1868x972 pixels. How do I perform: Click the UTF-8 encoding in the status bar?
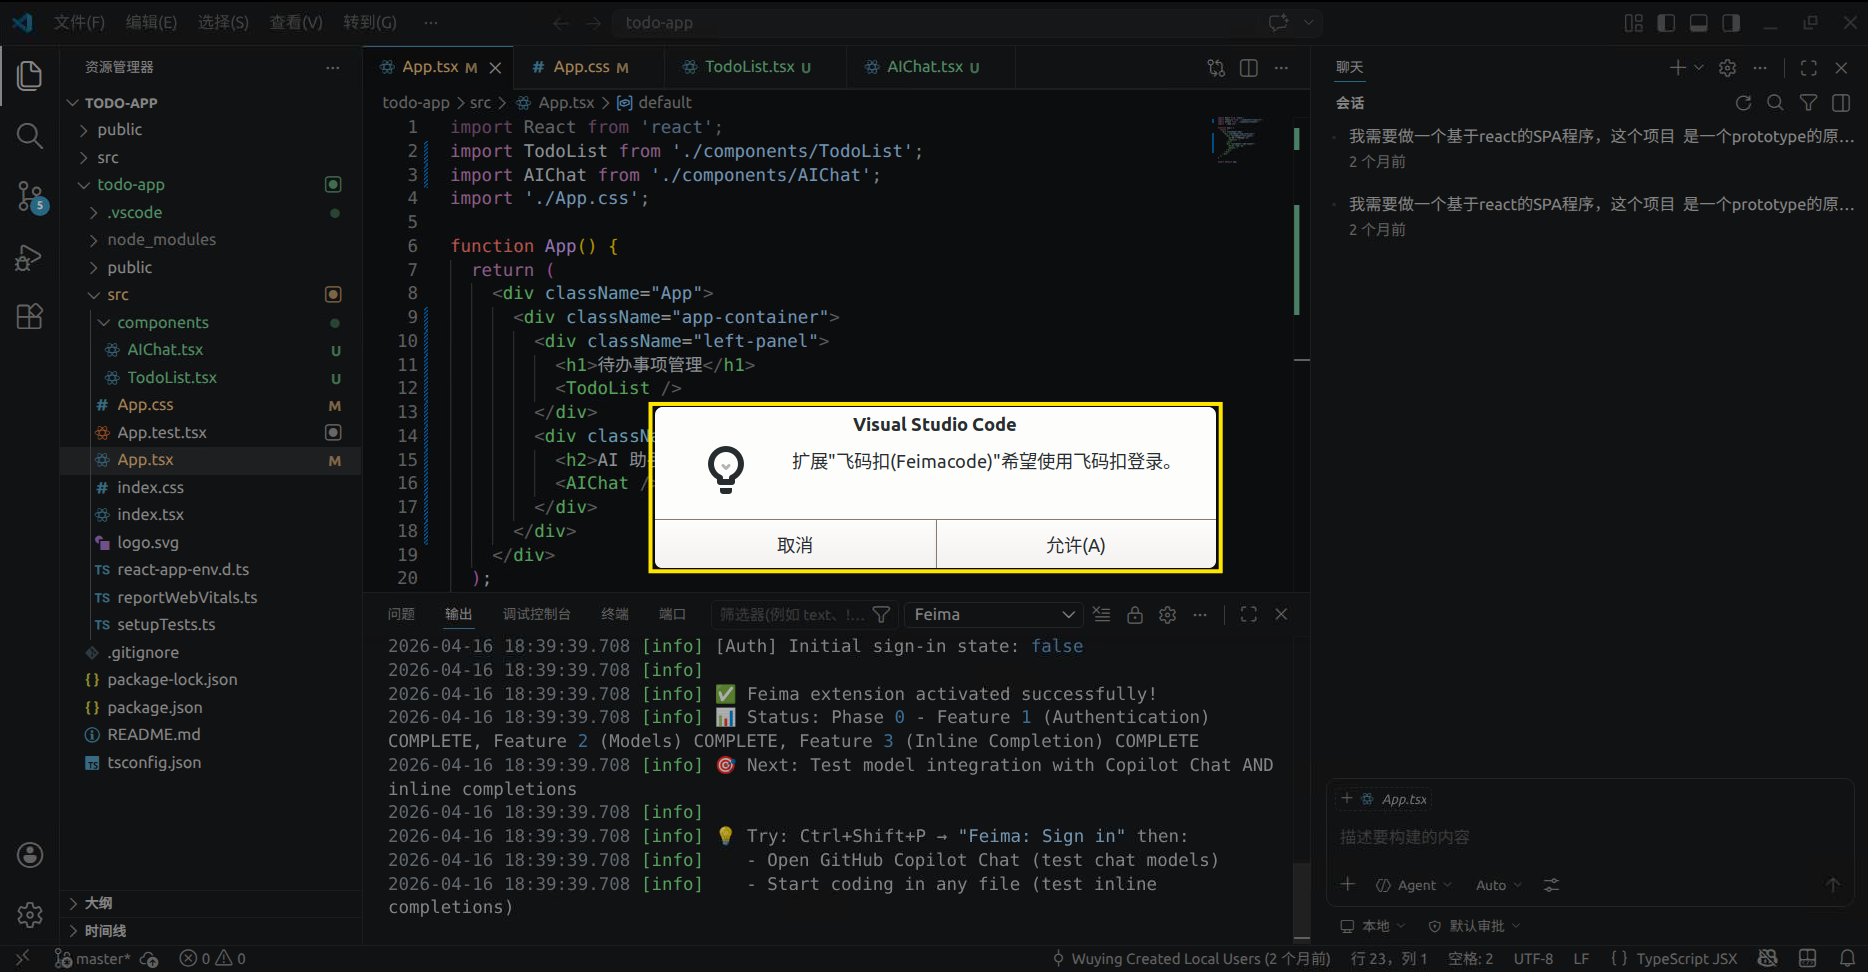pyautogui.click(x=1533, y=958)
